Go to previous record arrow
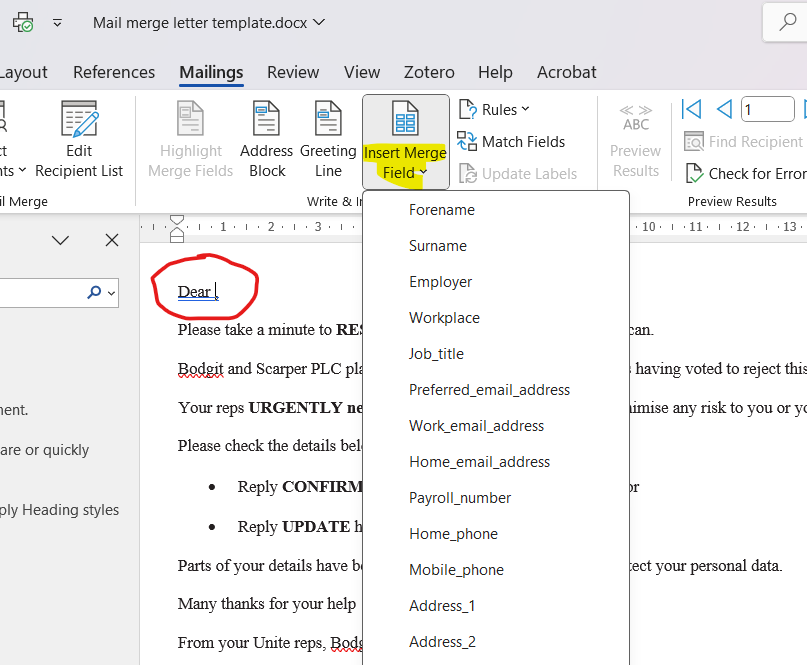The height and width of the screenshot is (665, 807). tap(724, 109)
